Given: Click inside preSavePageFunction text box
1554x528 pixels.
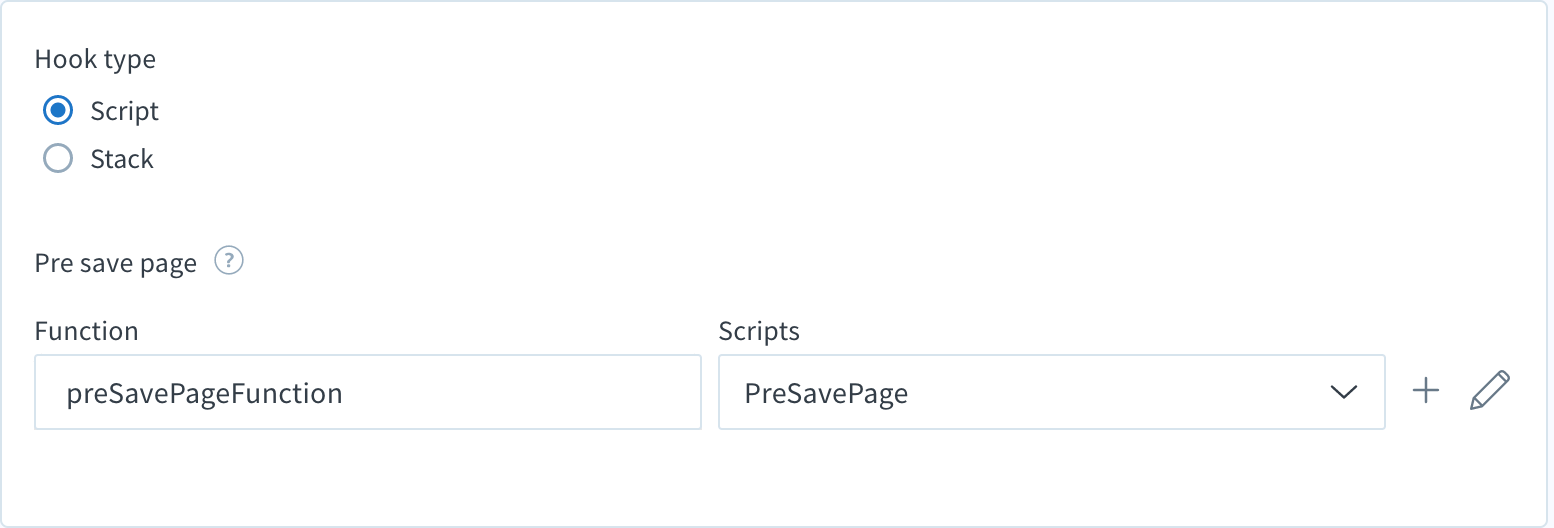Looking at the screenshot, I should 368,392.
